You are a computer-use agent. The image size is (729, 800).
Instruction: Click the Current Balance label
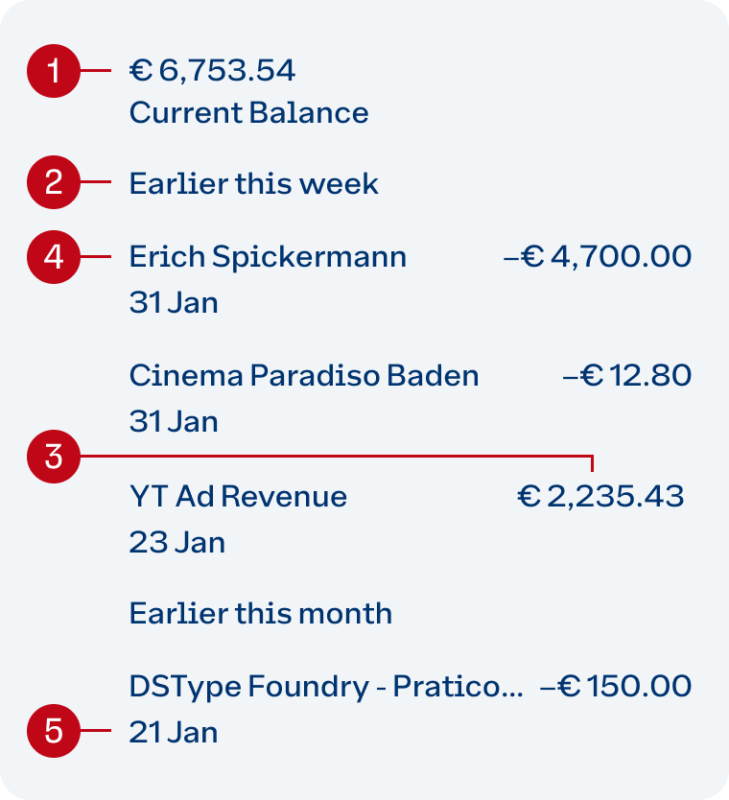248,112
